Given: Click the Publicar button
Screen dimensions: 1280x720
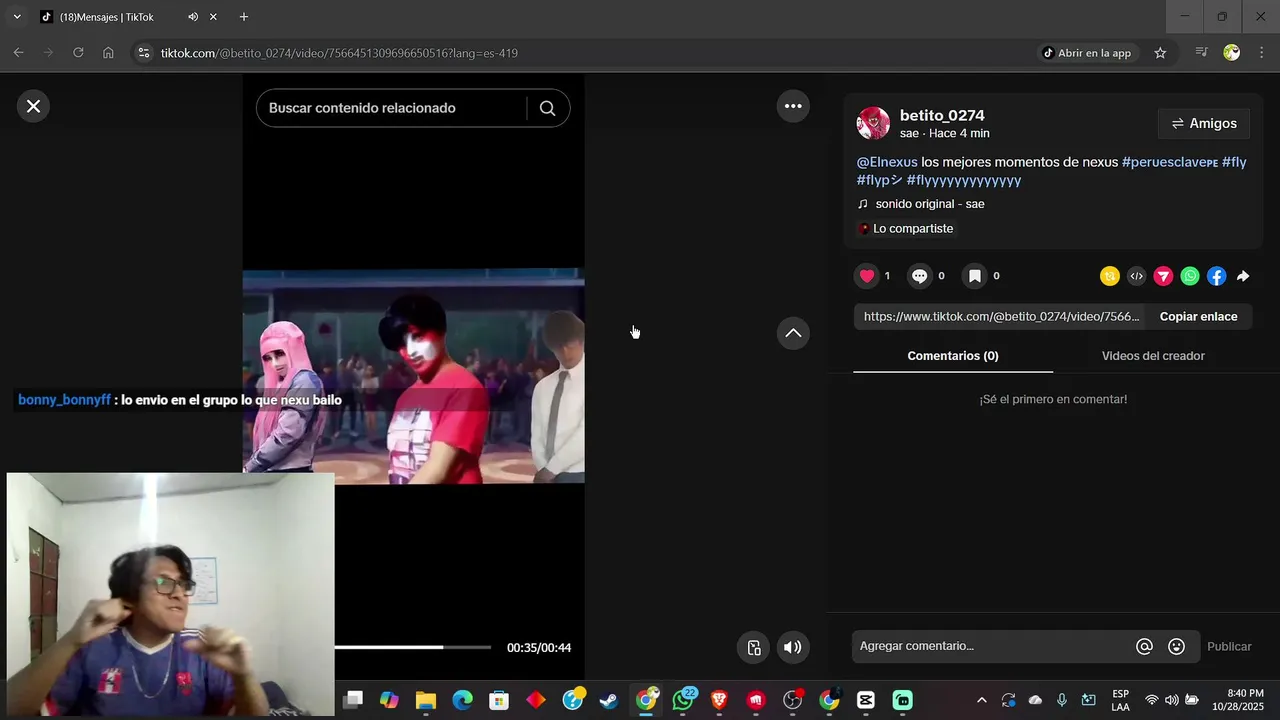Looking at the screenshot, I should pos(1229,647).
